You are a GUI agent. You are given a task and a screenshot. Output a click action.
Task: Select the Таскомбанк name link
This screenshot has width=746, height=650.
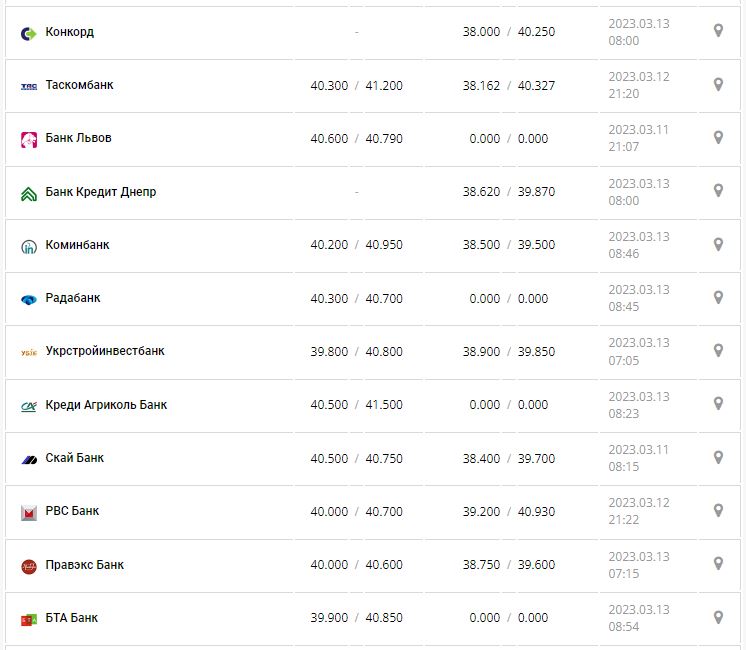pos(80,85)
